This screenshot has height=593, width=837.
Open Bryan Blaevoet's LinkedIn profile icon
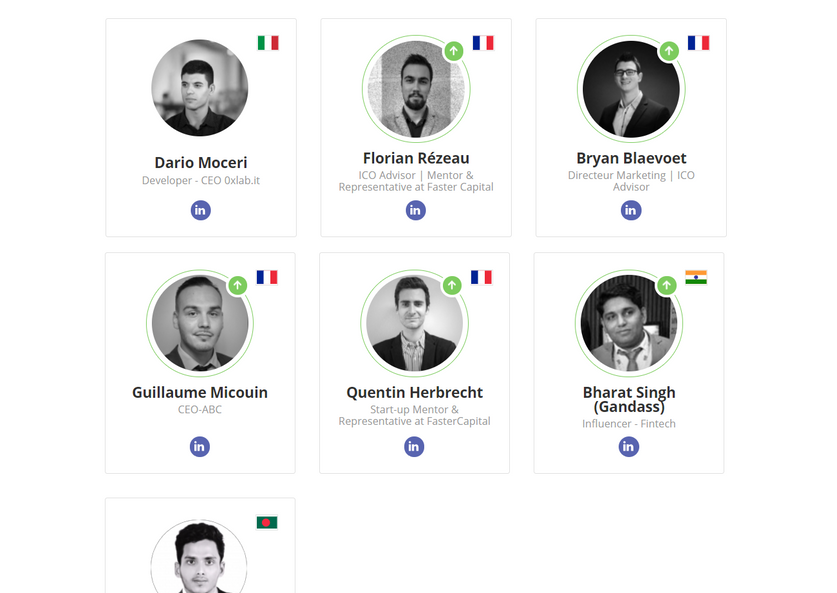pos(630,210)
